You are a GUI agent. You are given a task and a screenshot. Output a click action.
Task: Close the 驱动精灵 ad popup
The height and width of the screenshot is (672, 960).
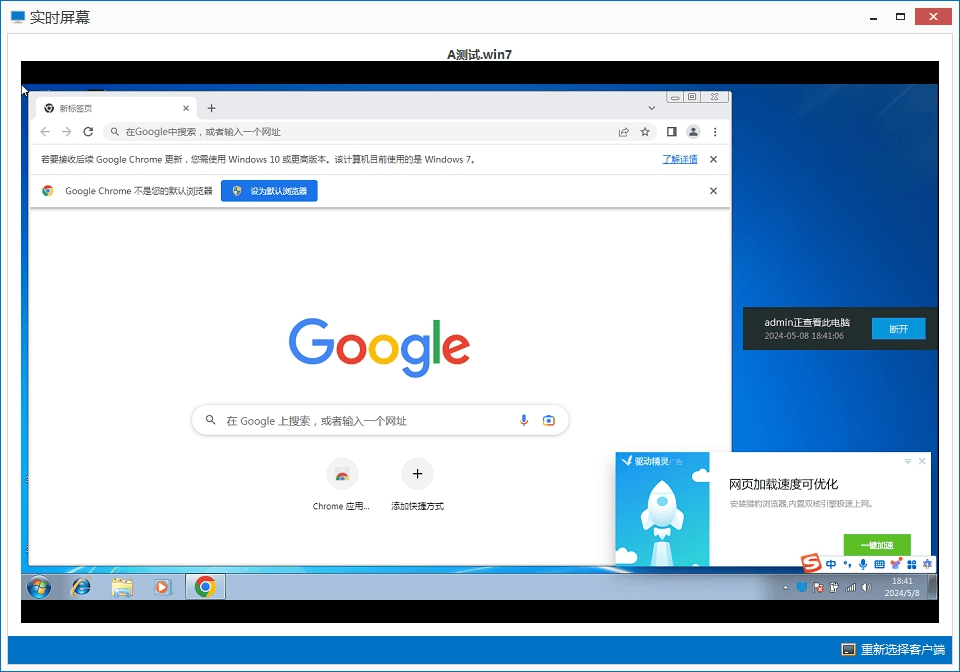(922, 461)
